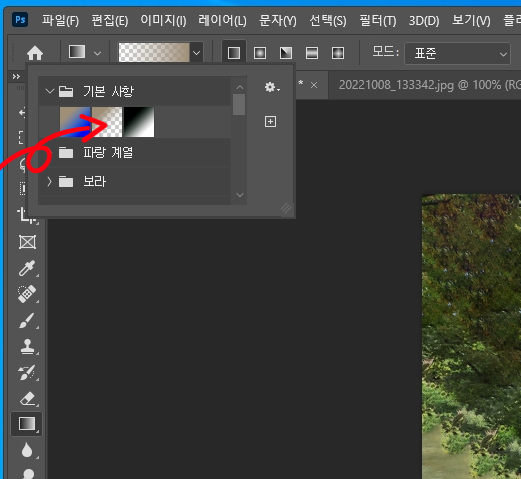Switch to 20221008_133342.jpg document tab
The width and height of the screenshot is (521, 479).
click(429, 85)
